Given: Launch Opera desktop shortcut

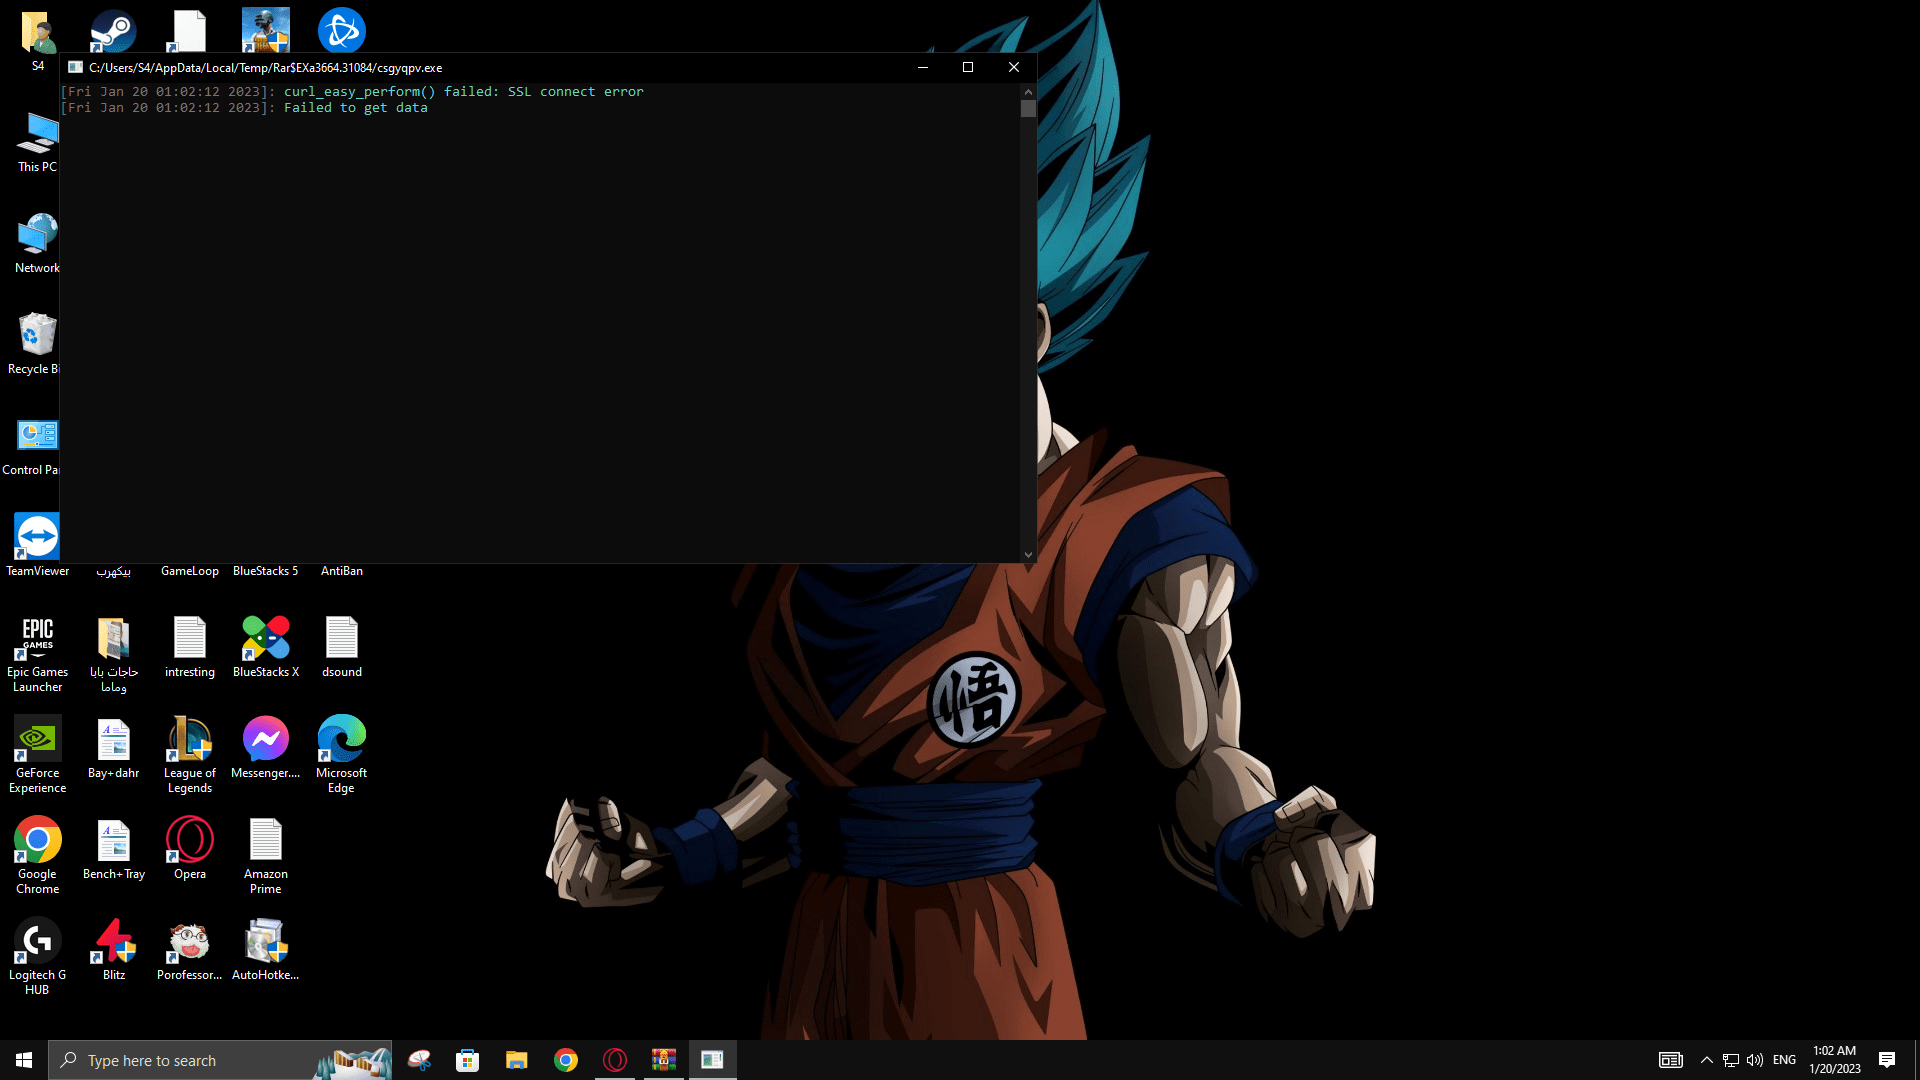Looking at the screenshot, I should [x=190, y=849].
